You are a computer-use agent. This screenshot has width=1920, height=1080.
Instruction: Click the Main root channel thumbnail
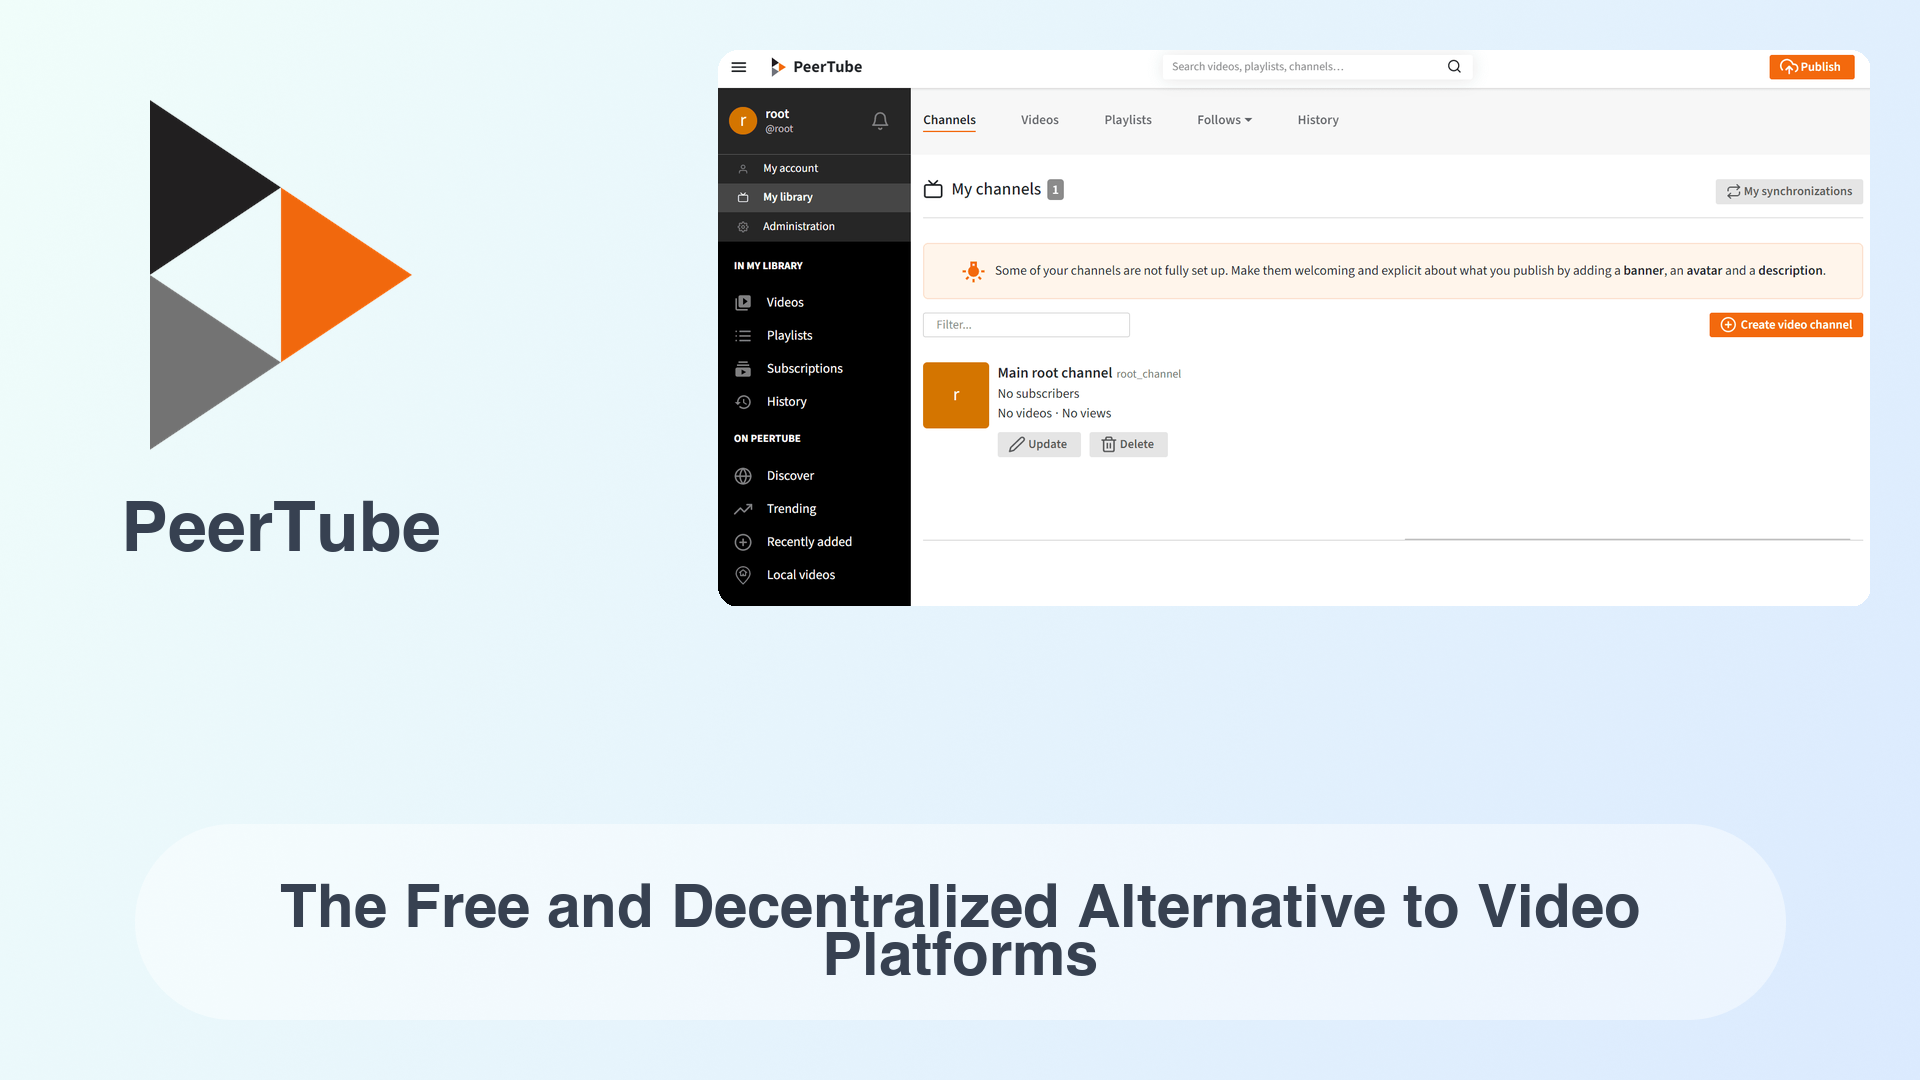point(956,394)
